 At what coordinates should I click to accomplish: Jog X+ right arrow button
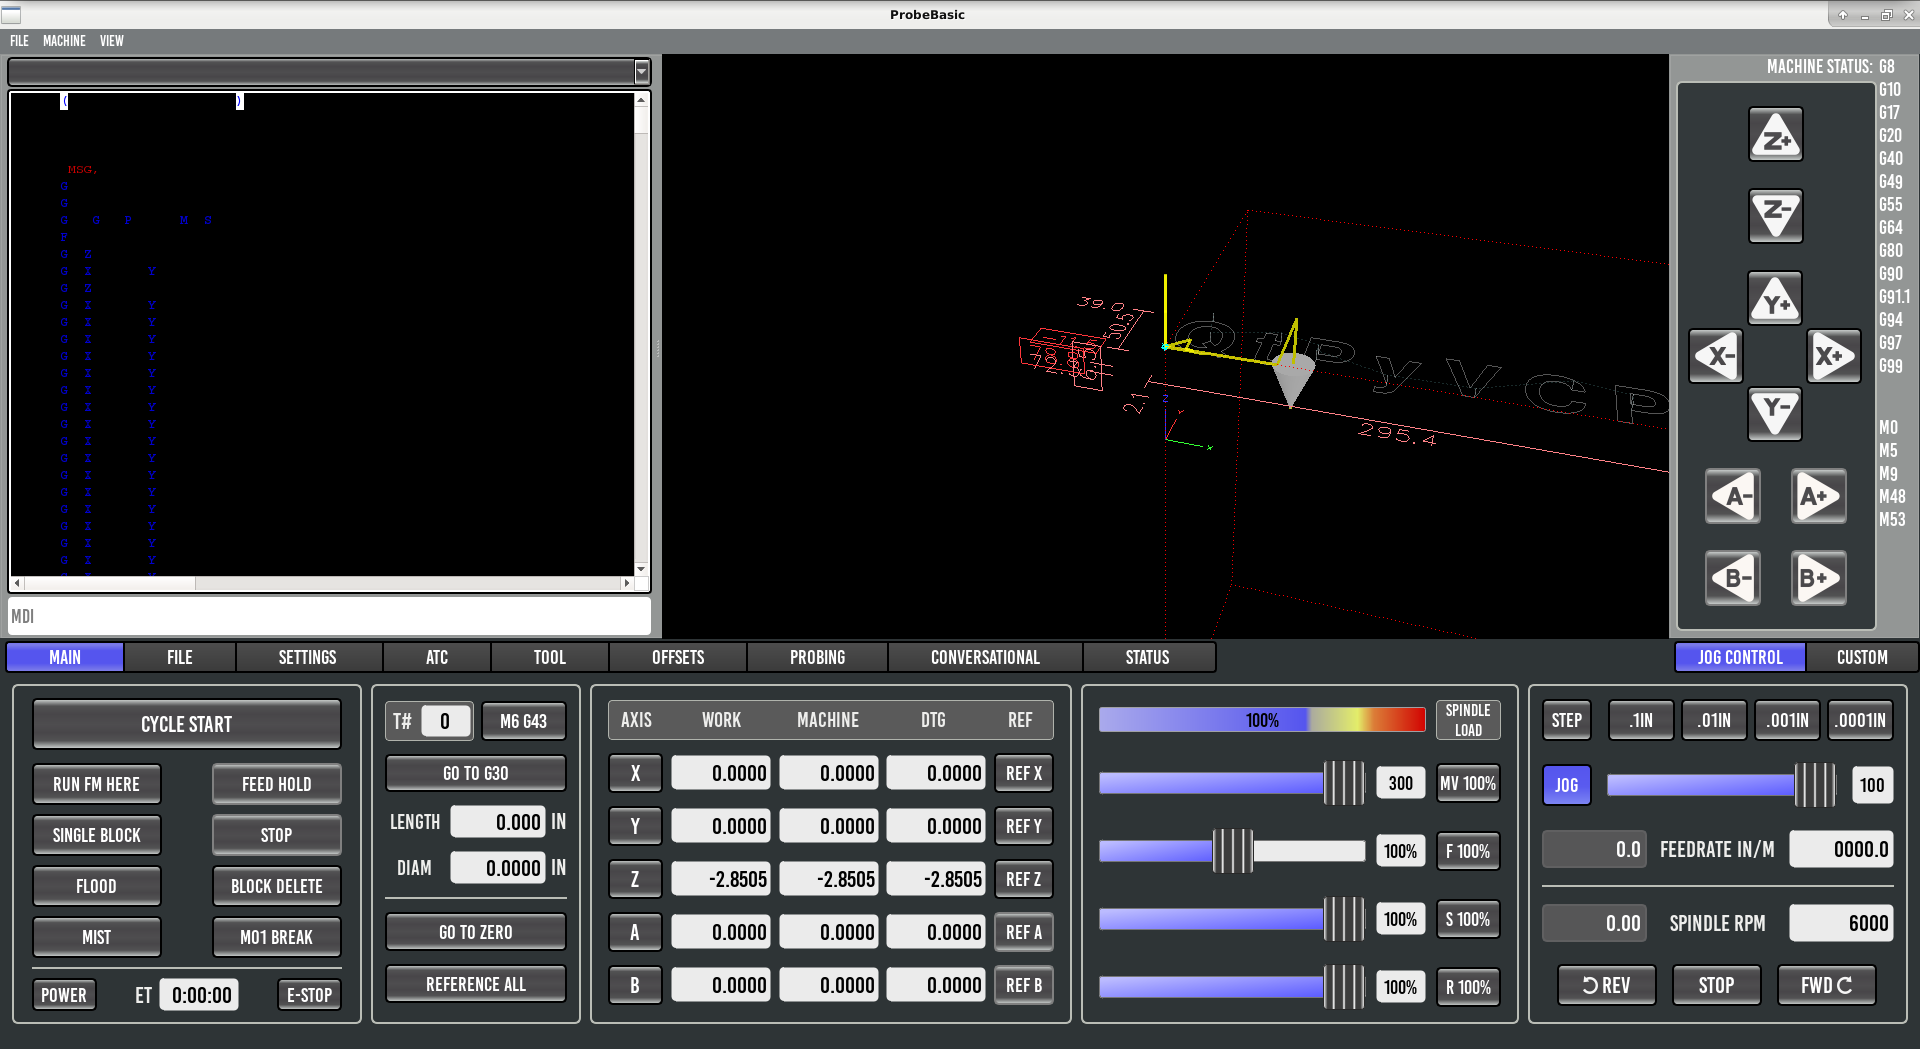(x=1834, y=356)
